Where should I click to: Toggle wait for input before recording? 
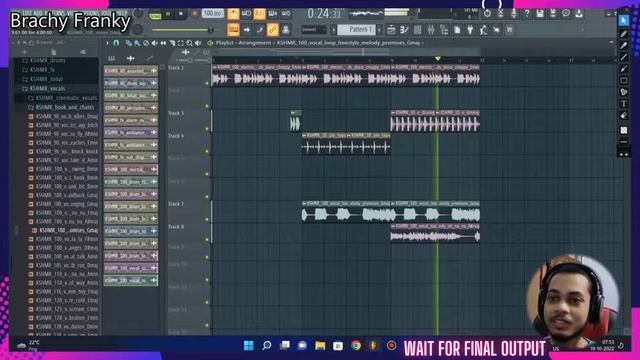(x=246, y=14)
